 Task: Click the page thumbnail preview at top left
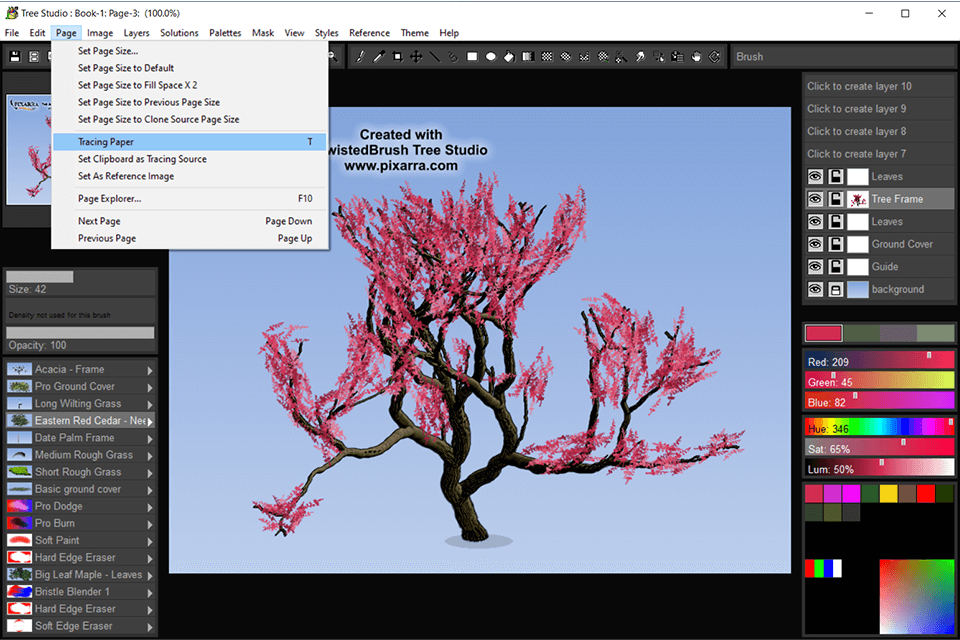pos(30,150)
